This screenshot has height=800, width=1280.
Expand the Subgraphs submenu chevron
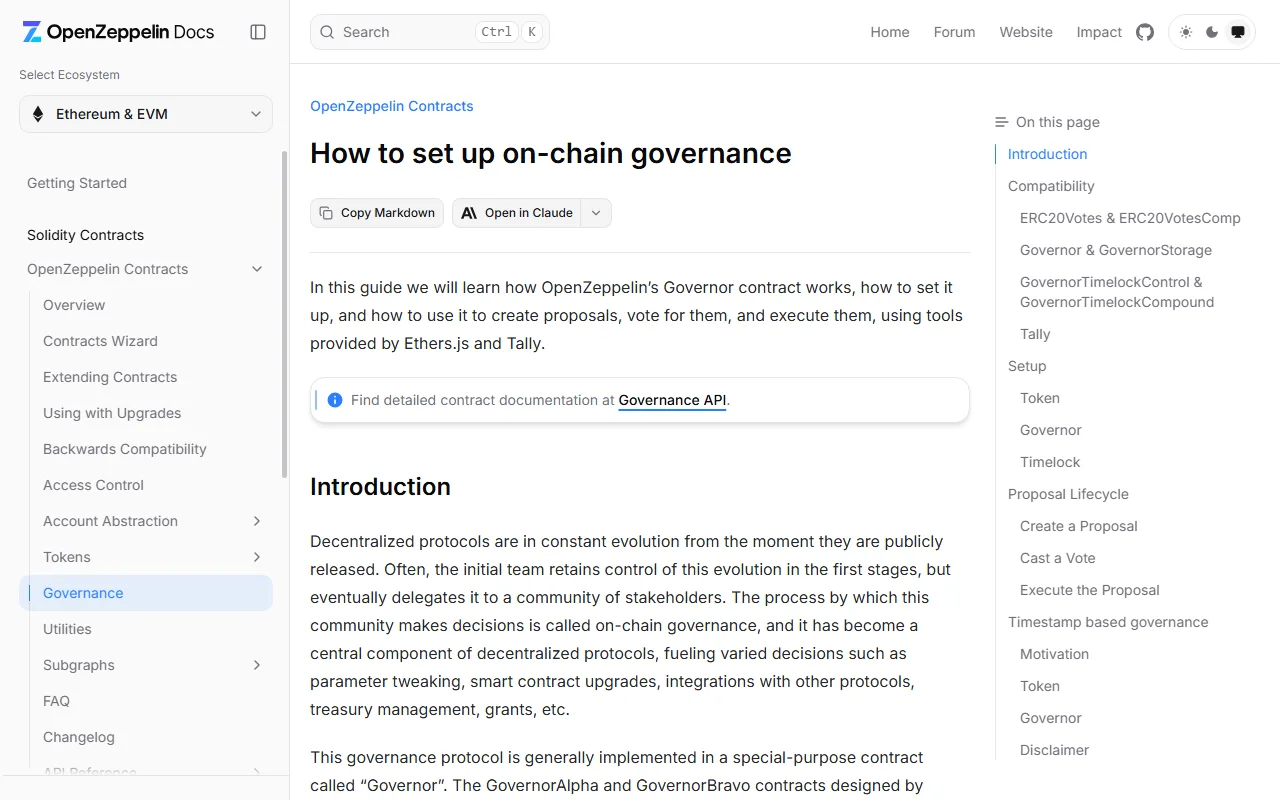[257, 665]
